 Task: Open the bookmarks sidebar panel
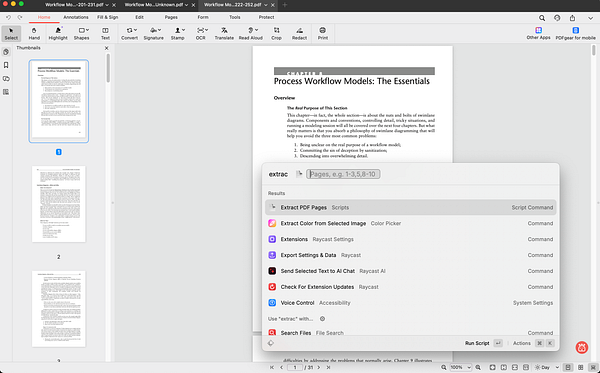6,65
